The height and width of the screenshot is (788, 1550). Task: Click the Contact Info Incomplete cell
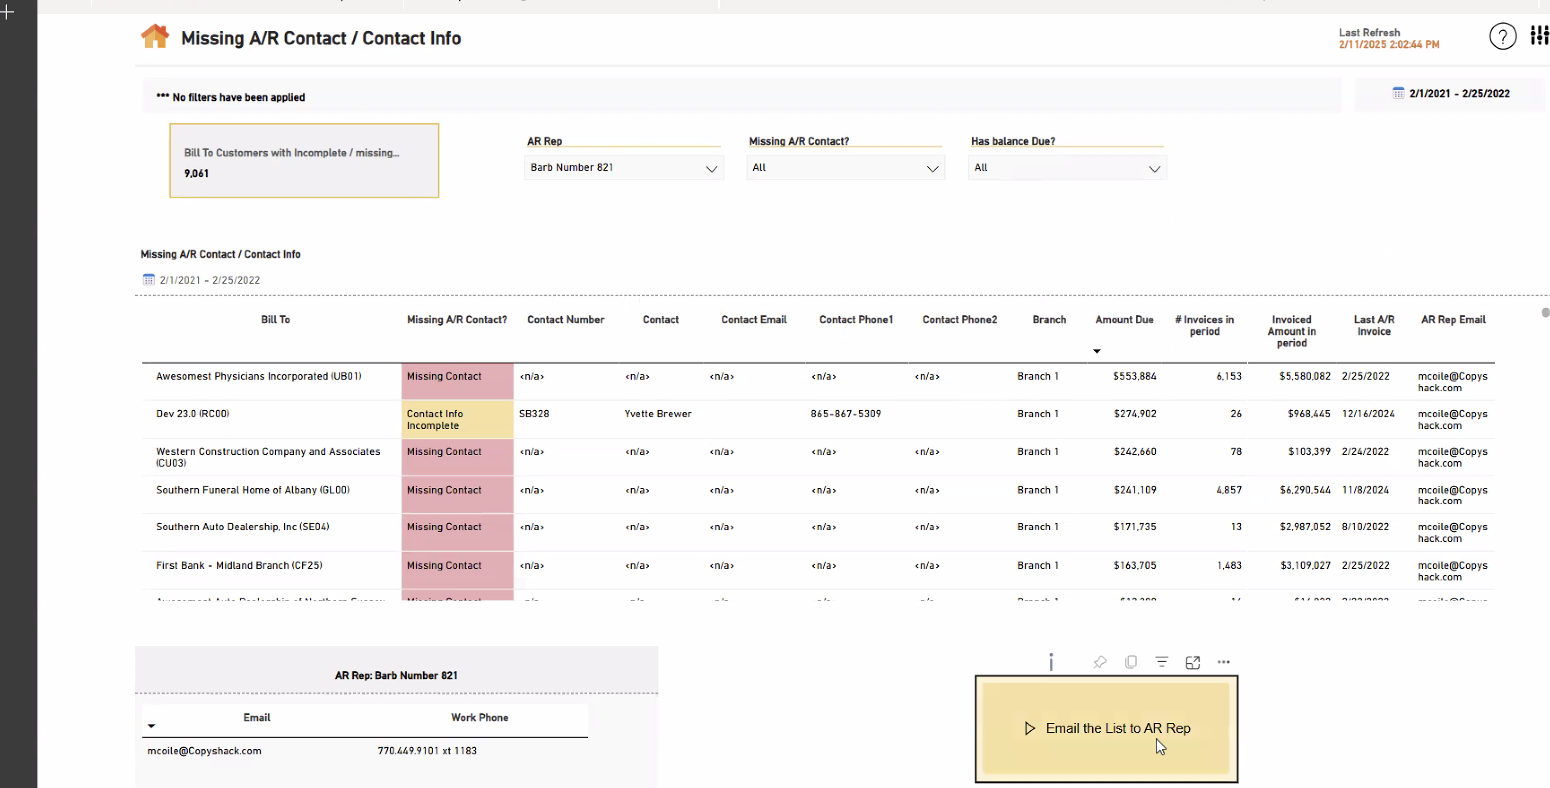[458, 420]
